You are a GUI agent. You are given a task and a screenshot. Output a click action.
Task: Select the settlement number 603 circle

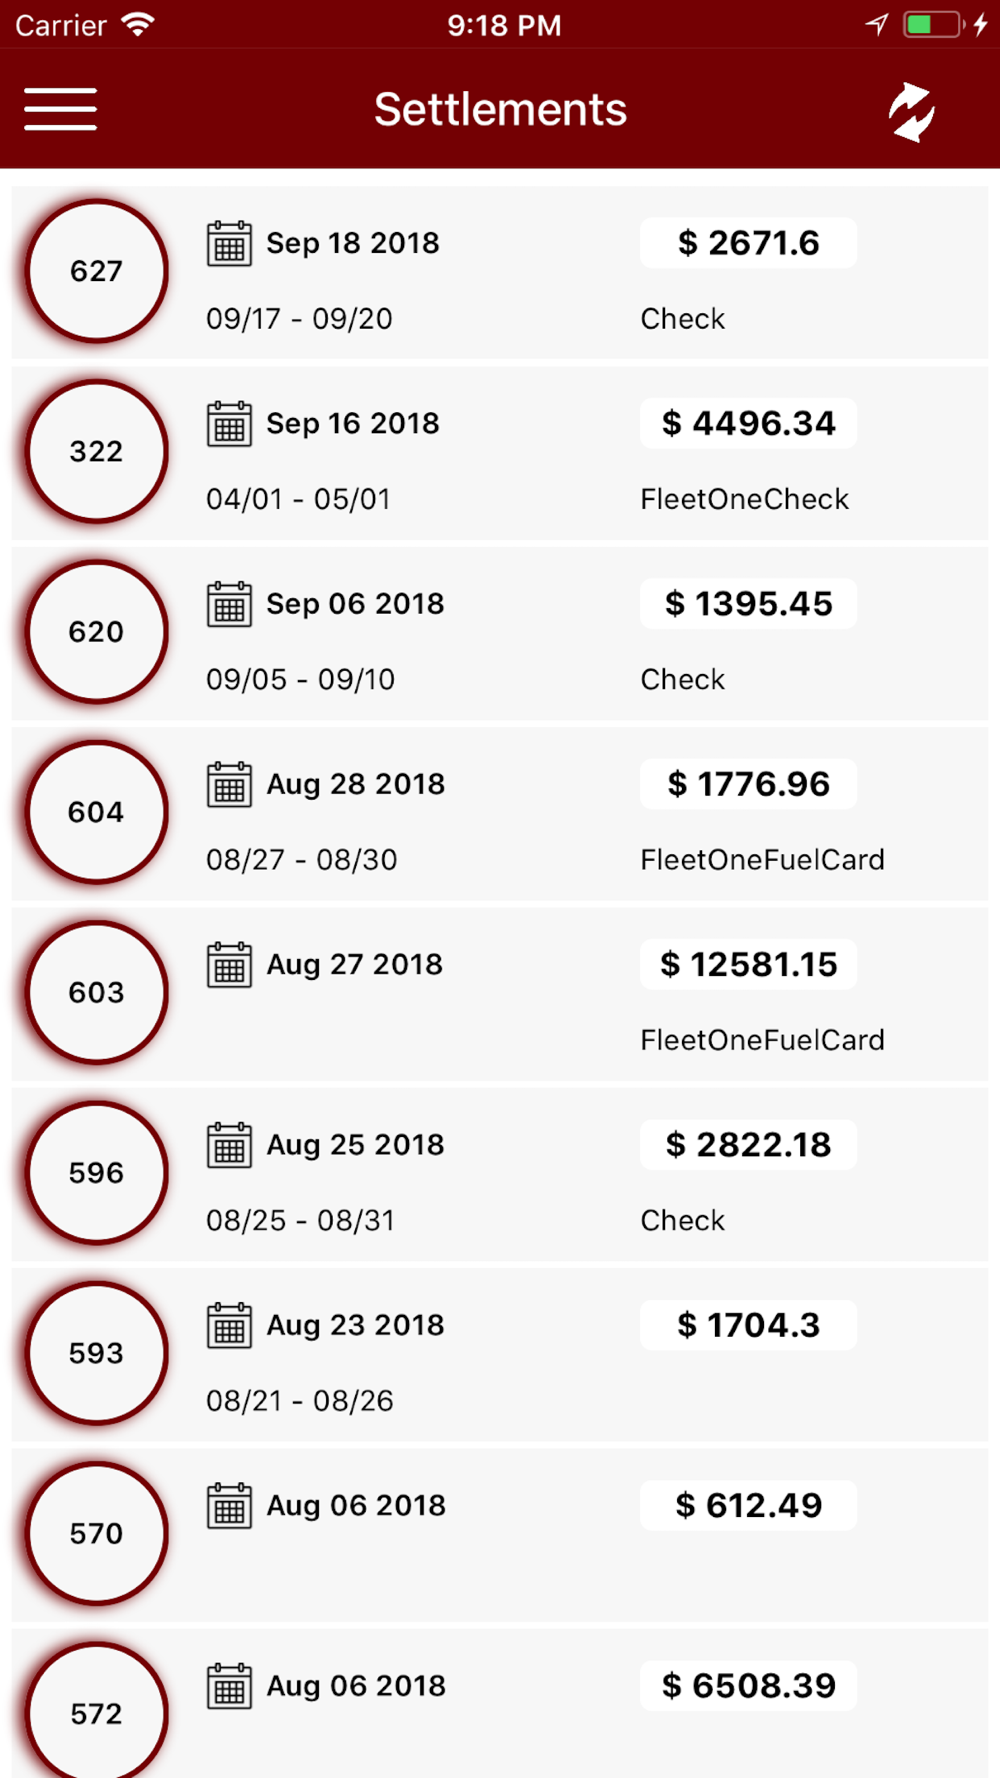96,992
